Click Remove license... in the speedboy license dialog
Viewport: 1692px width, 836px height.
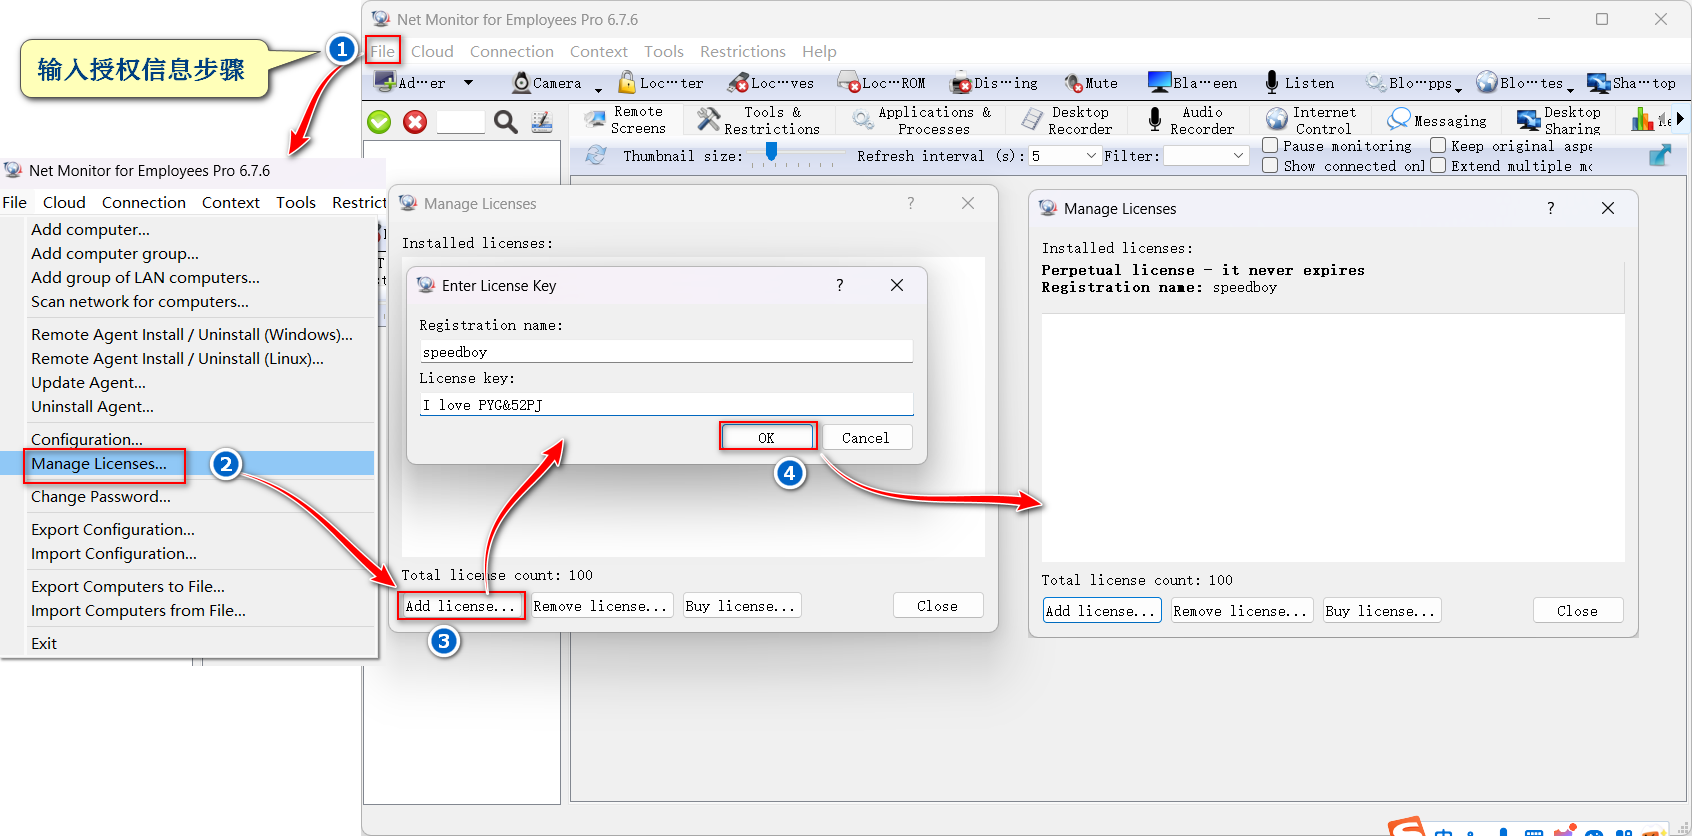(1240, 610)
